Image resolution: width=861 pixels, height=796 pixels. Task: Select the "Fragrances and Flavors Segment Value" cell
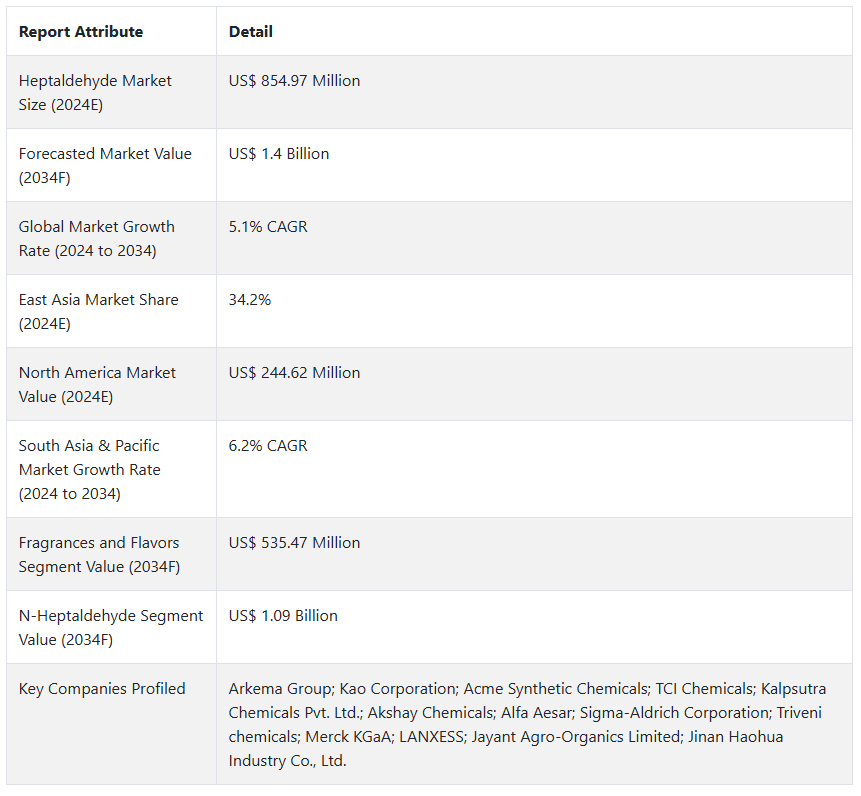coord(99,554)
